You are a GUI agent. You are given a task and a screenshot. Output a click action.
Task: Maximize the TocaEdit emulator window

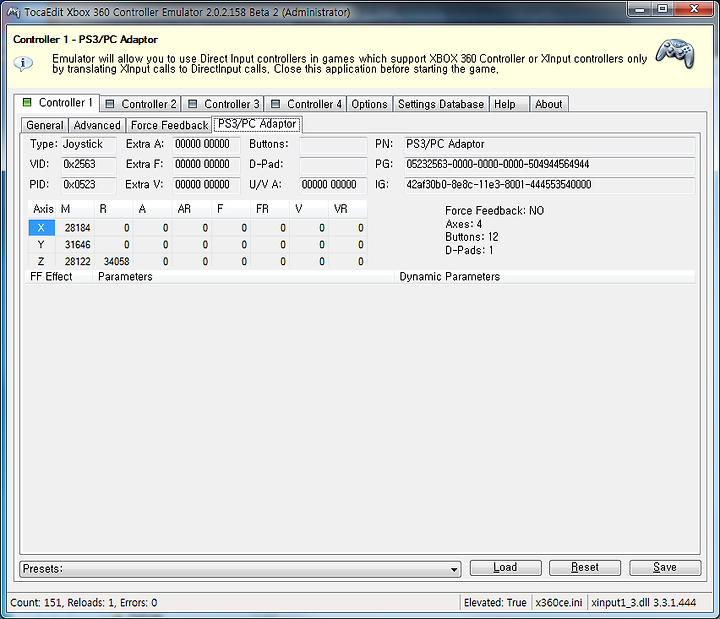[x=662, y=9]
